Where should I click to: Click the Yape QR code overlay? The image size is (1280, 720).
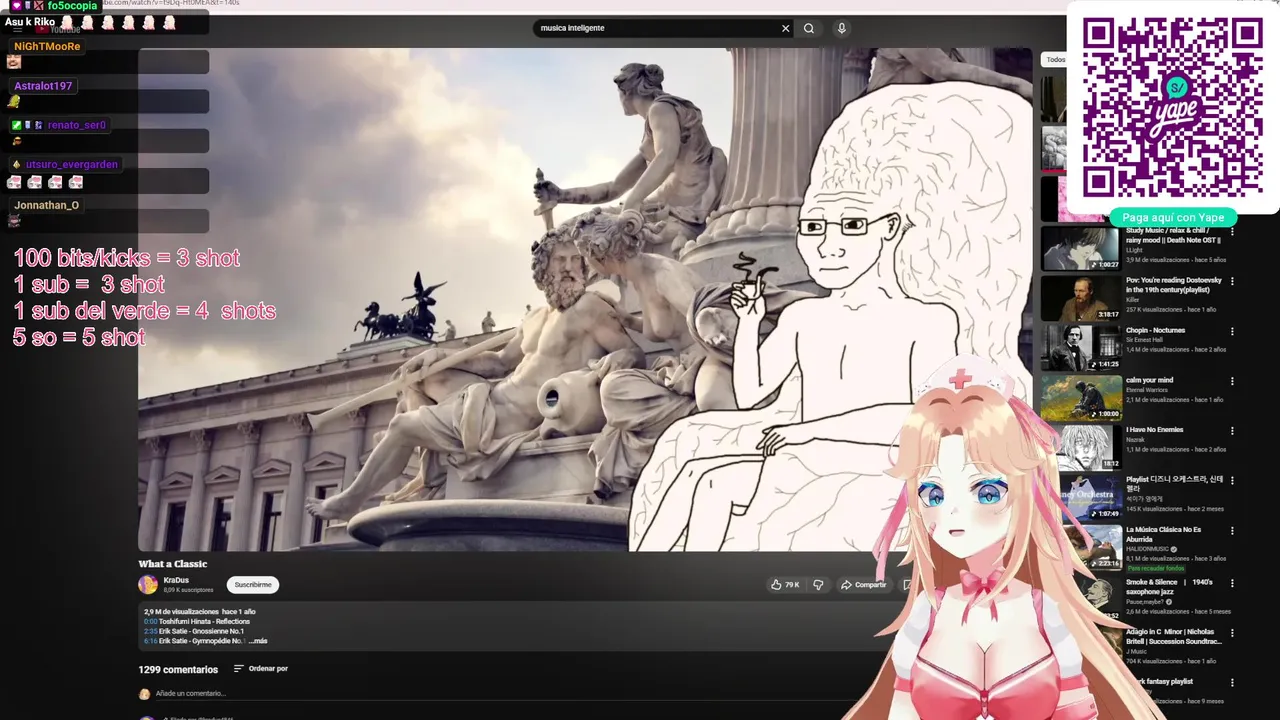pos(1173,106)
